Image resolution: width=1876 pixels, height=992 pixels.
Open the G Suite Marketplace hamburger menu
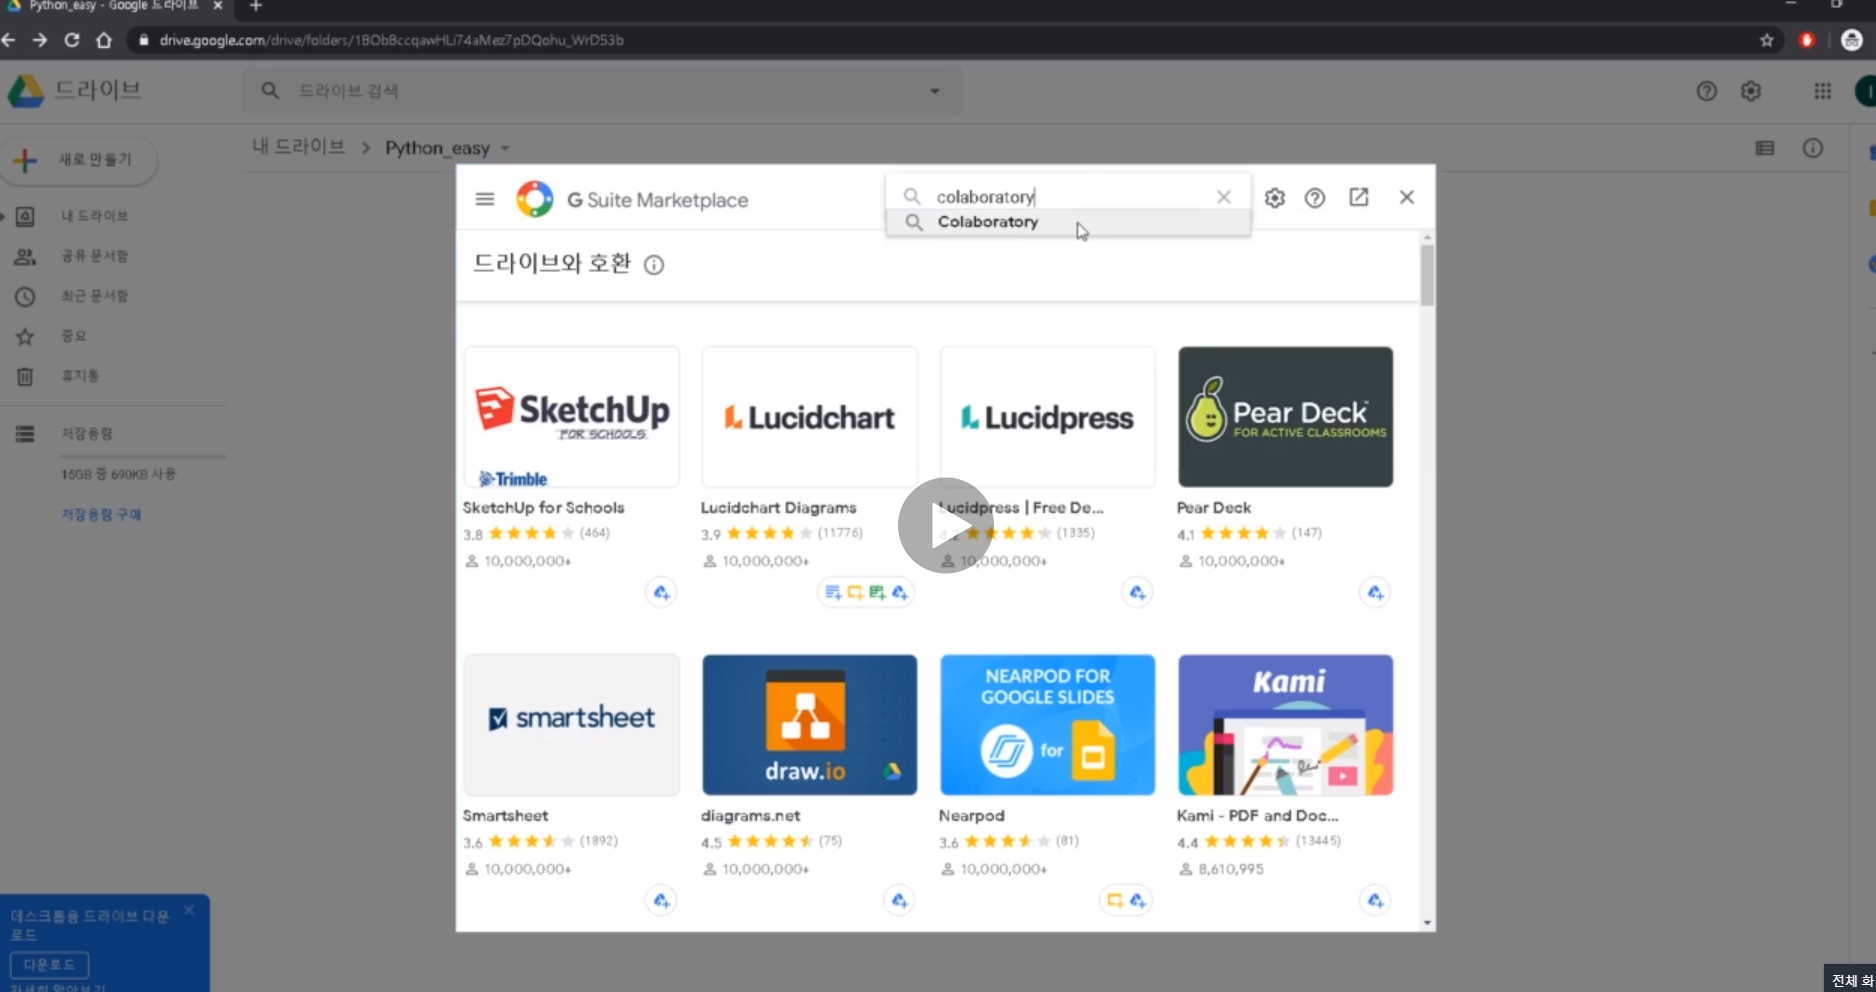point(485,199)
